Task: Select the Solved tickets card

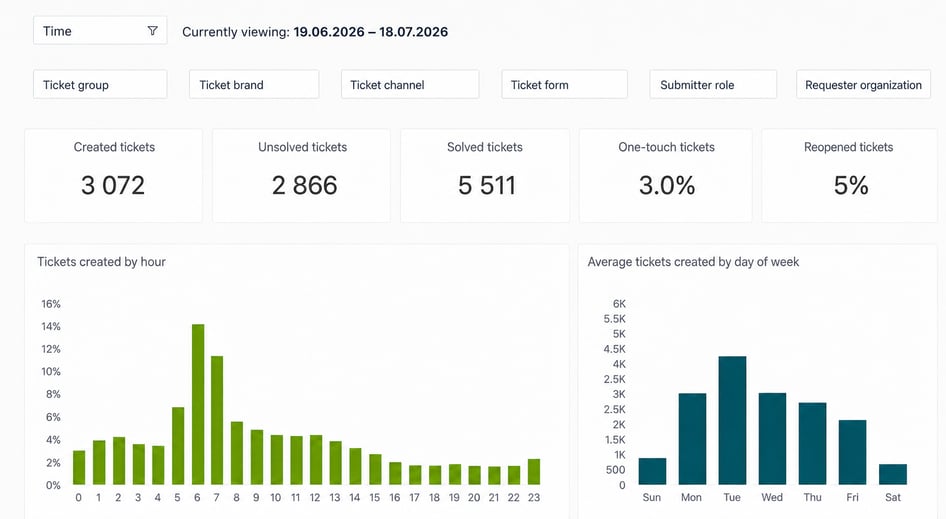Action: pyautogui.click(x=485, y=175)
